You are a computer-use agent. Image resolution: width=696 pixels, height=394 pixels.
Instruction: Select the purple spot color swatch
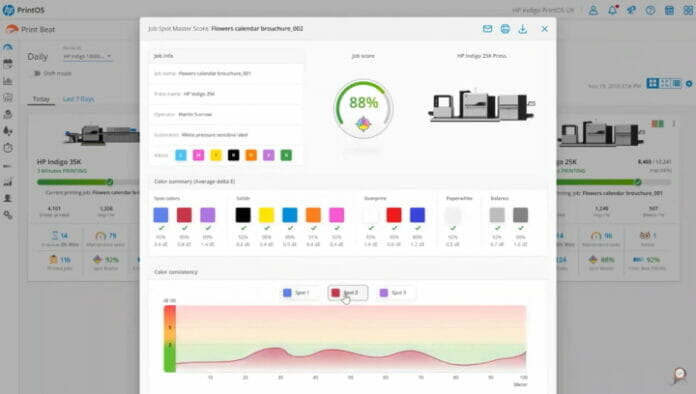pyautogui.click(x=208, y=215)
